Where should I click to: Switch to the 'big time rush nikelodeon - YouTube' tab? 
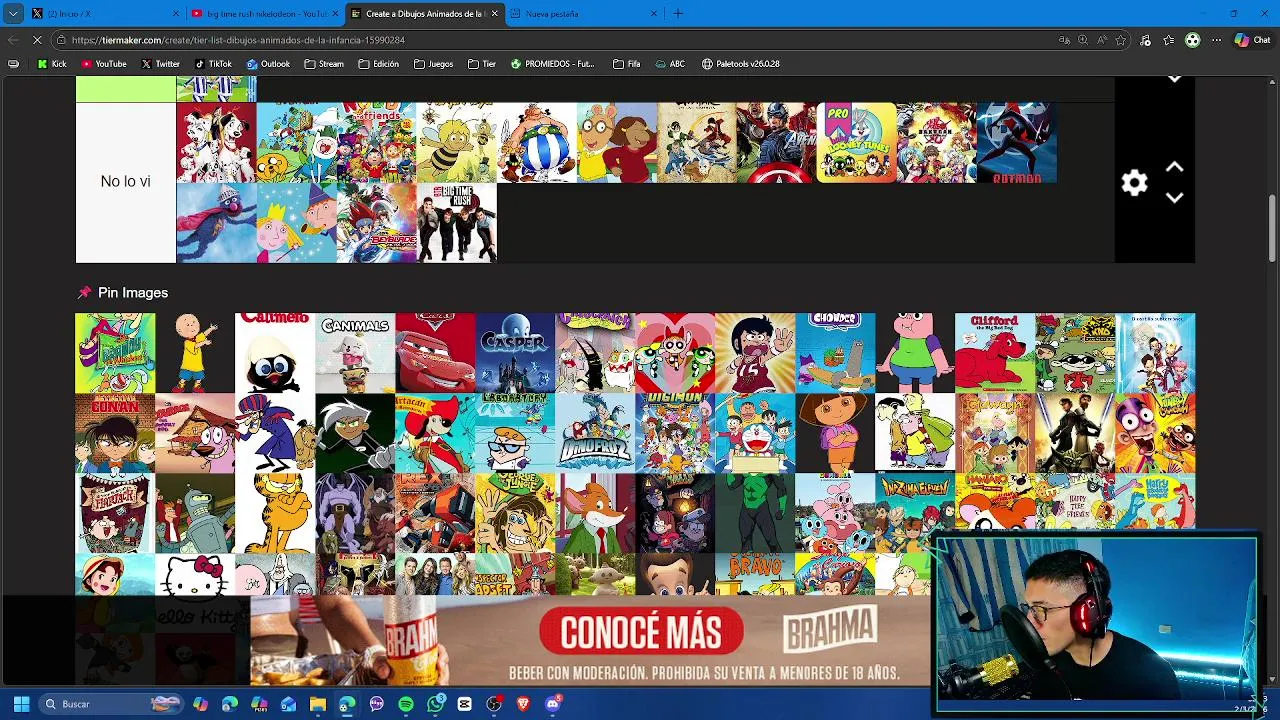(264, 14)
